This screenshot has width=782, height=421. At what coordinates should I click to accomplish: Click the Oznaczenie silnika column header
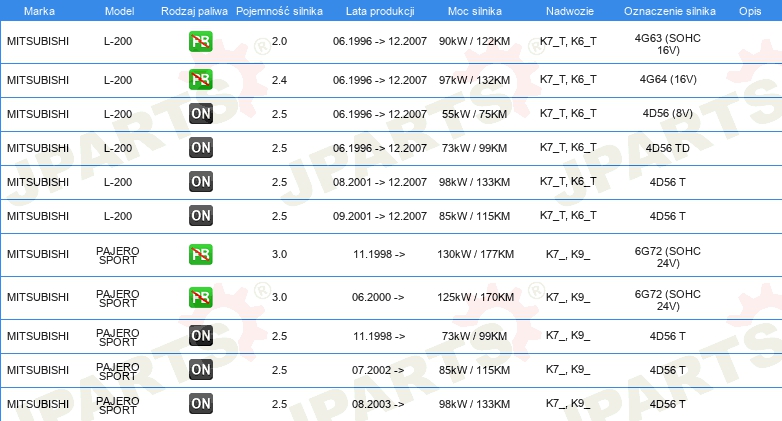click(670, 11)
